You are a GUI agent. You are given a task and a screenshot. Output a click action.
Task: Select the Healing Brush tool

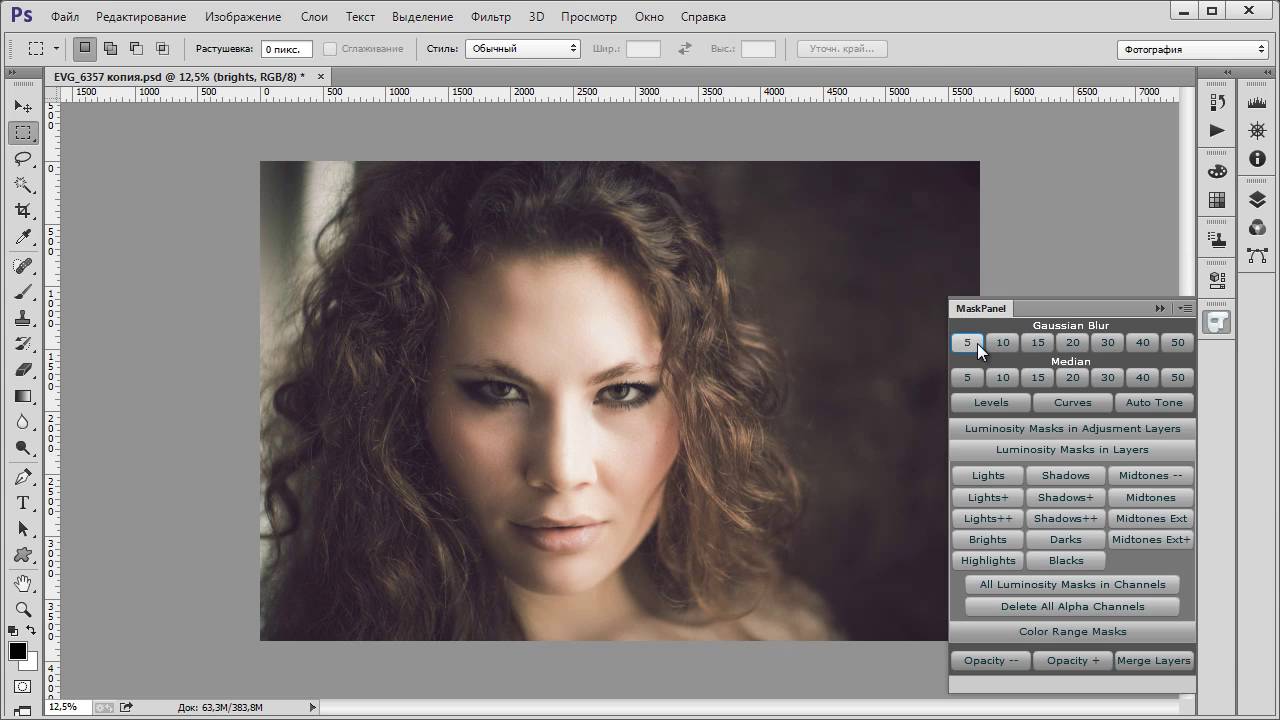pyautogui.click(x=23, y=266)
